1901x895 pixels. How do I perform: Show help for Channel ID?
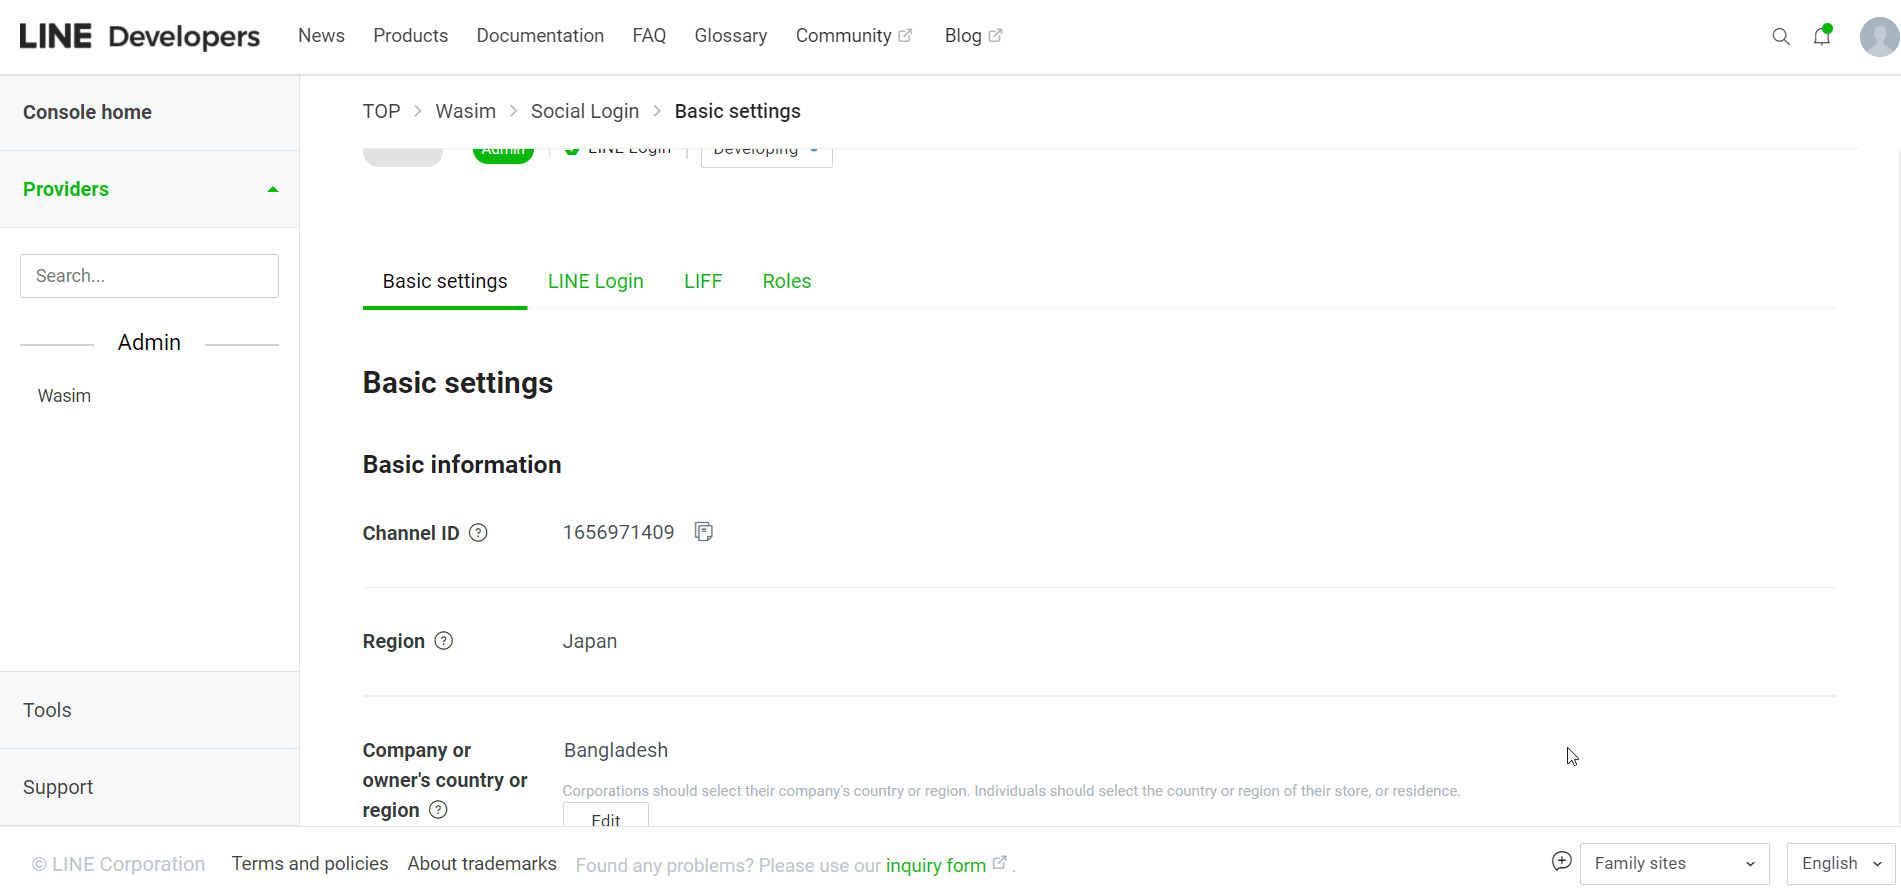click(478, 533)
